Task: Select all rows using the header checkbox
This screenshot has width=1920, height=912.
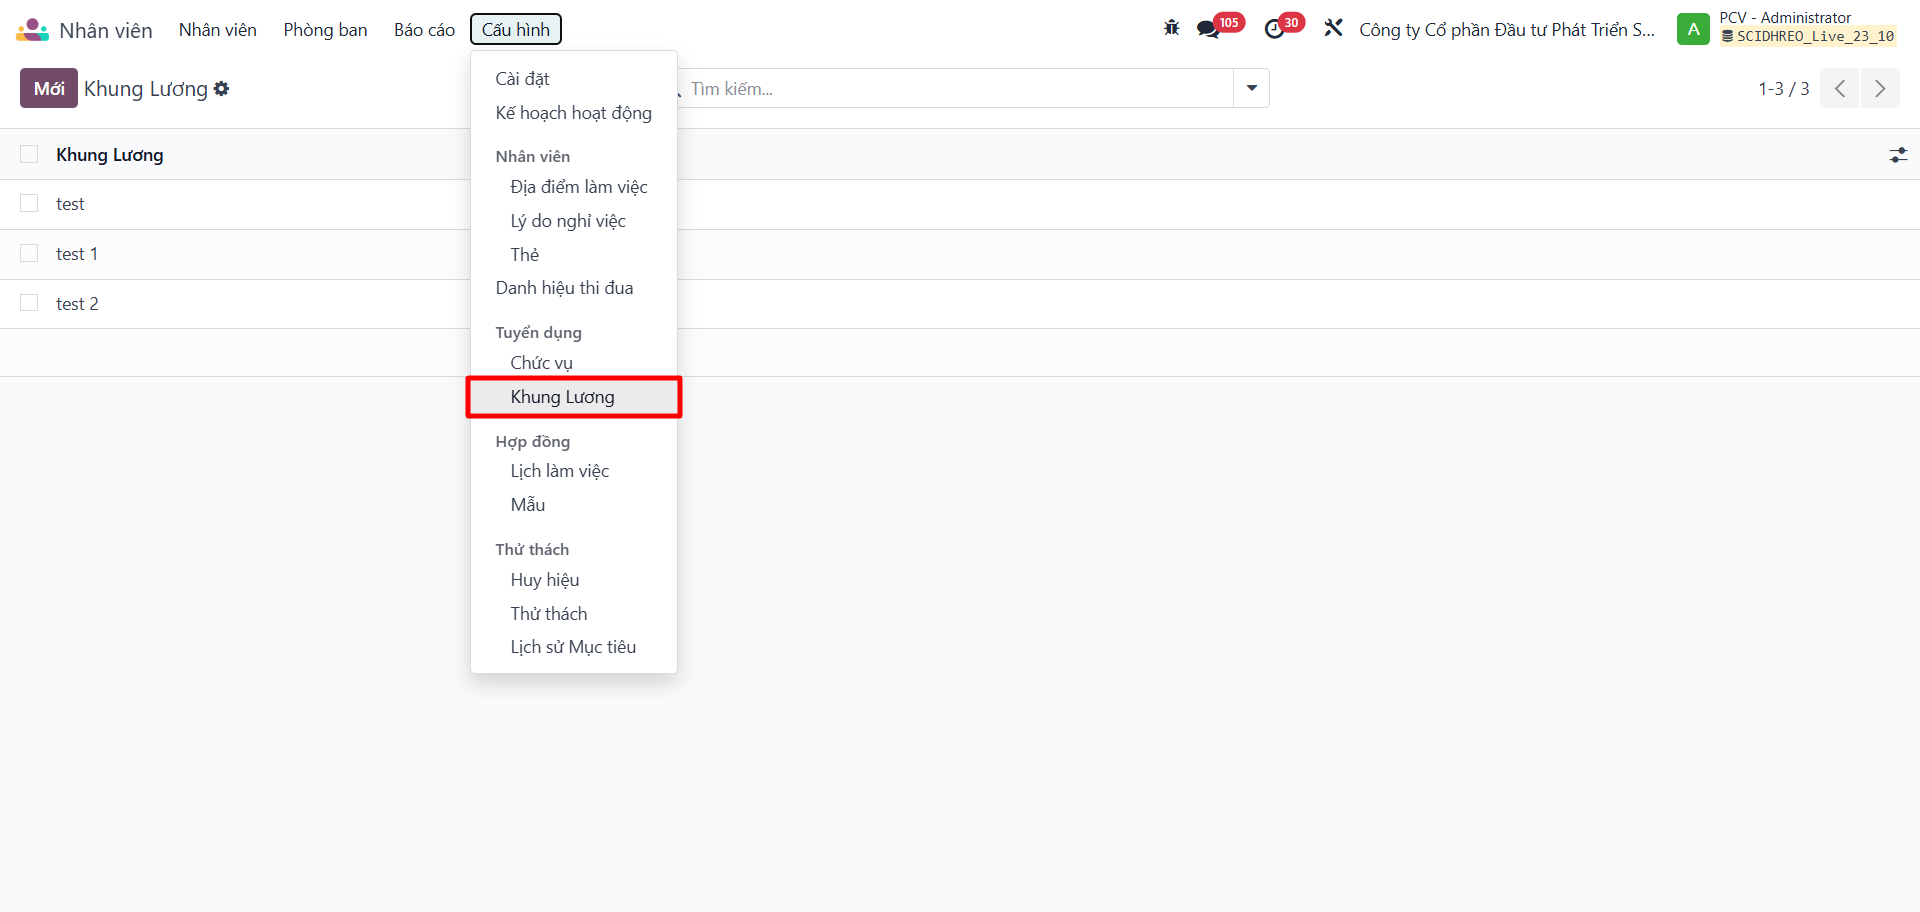Action: [x=29, y=154]
